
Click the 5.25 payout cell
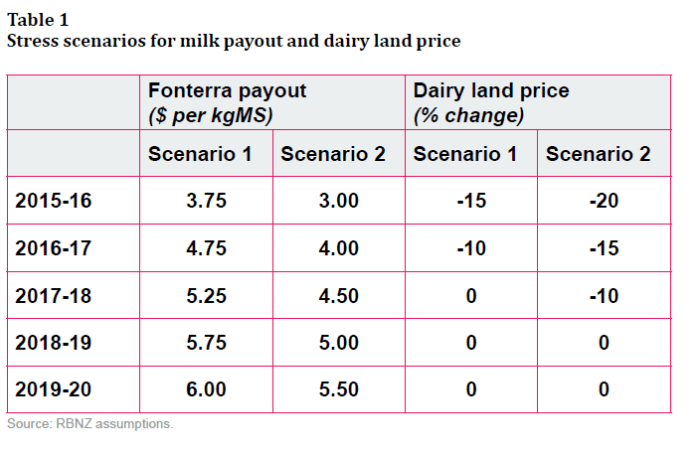pos(207,295)
